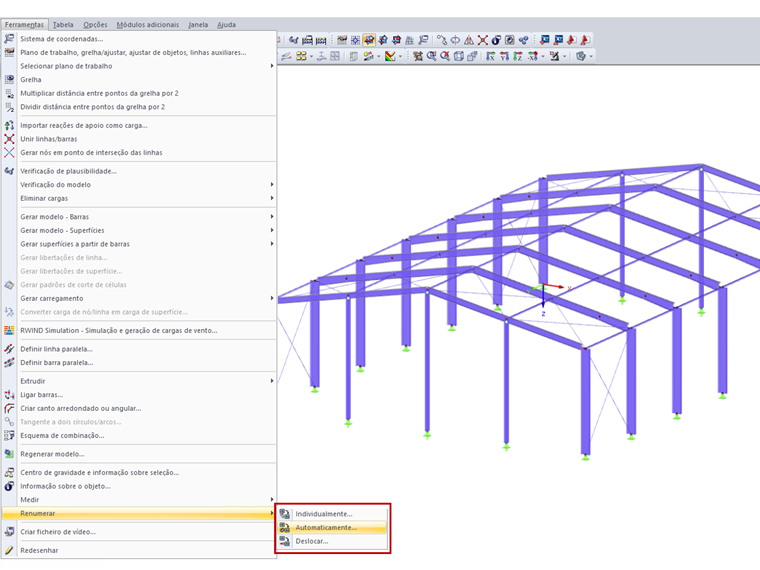Click the colored results panel toolbar icon
760x570 pixels.
click(390, 56)
